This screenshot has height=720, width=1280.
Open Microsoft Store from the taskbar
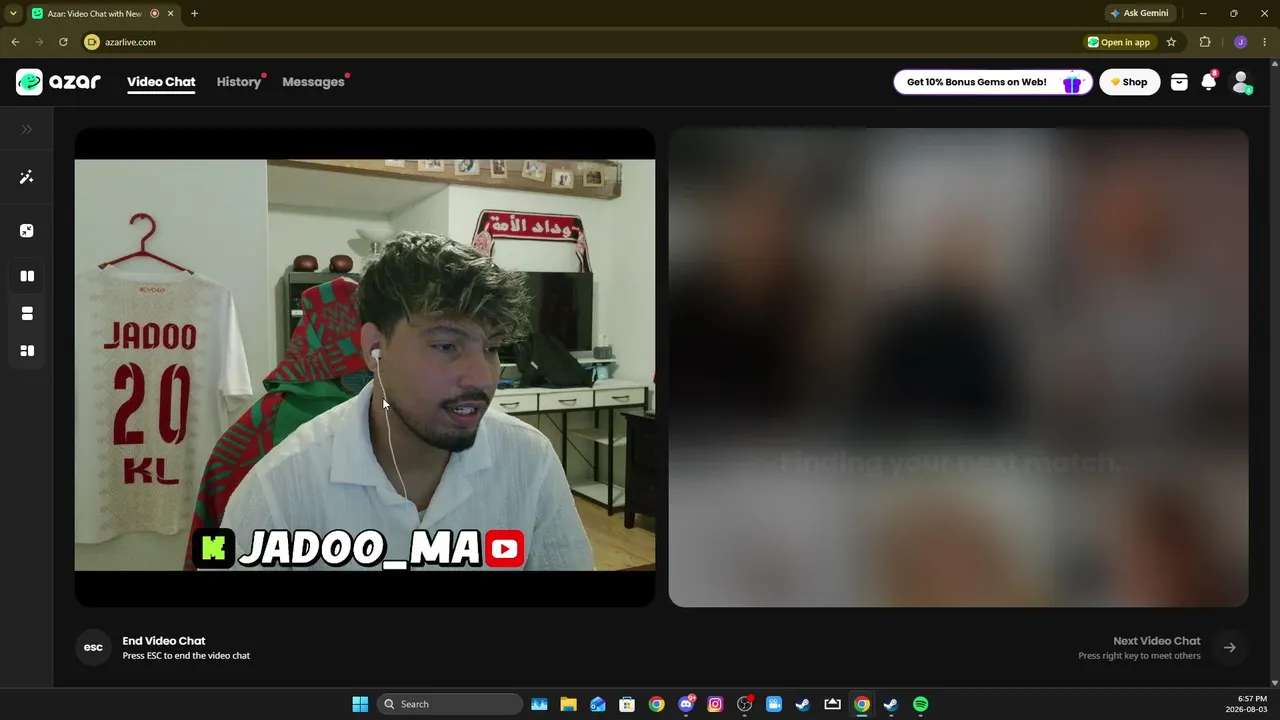(x=627, y=704)
